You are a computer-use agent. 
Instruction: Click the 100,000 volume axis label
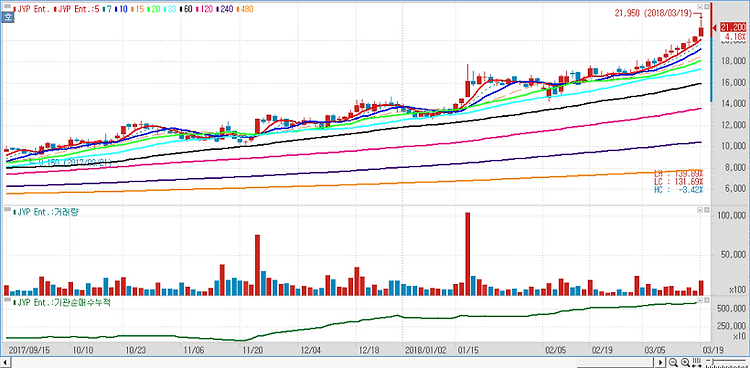[731, 215]
